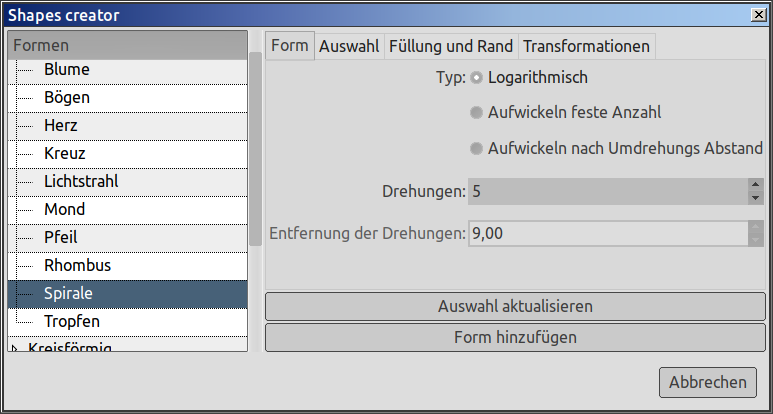Open the Füllung und Rand tab

click(x=450, y=46)
